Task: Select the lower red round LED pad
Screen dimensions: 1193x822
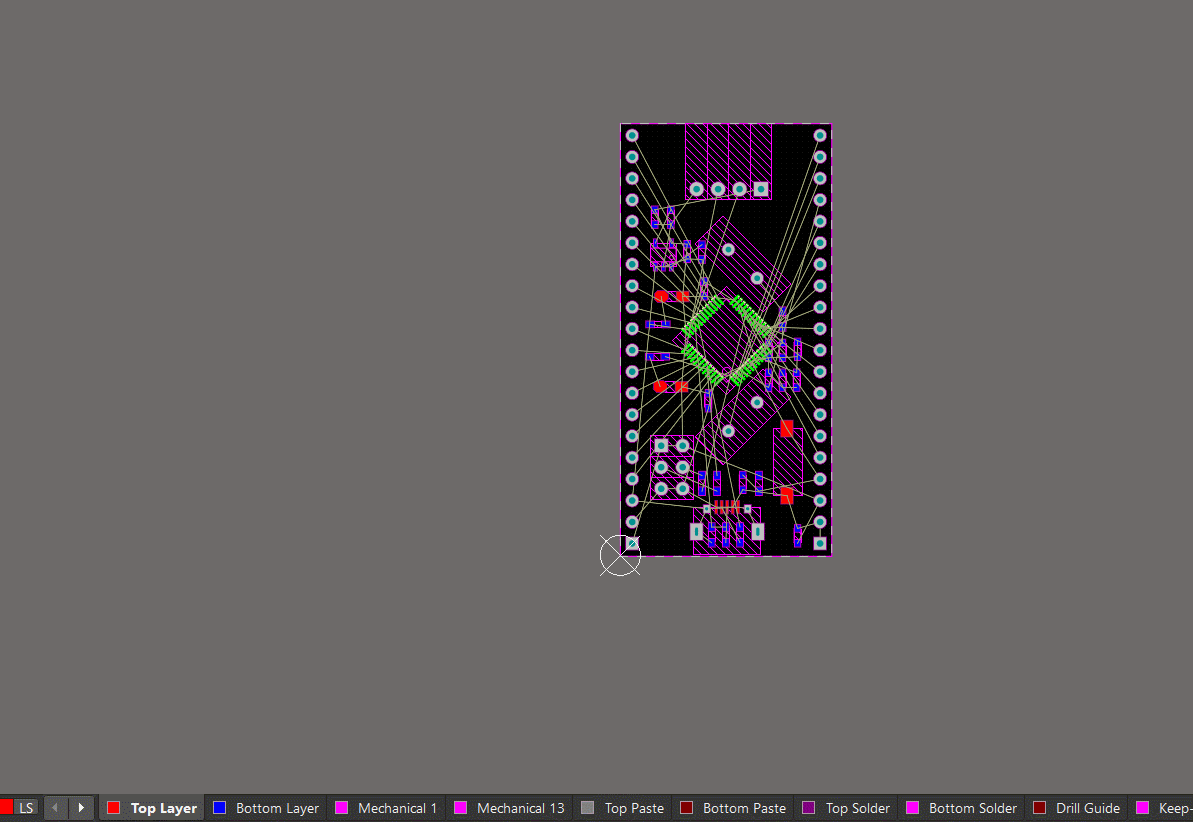Action: click(660, 387)
